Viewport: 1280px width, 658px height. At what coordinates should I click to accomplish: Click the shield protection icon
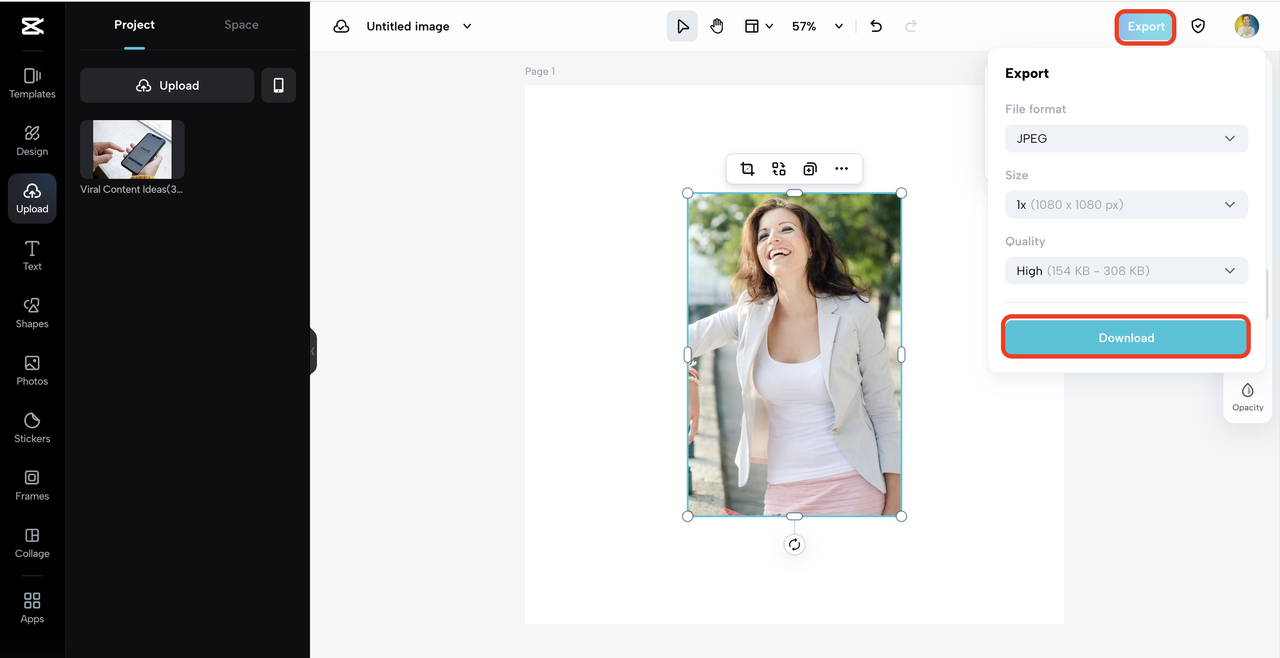(1198, 26)
